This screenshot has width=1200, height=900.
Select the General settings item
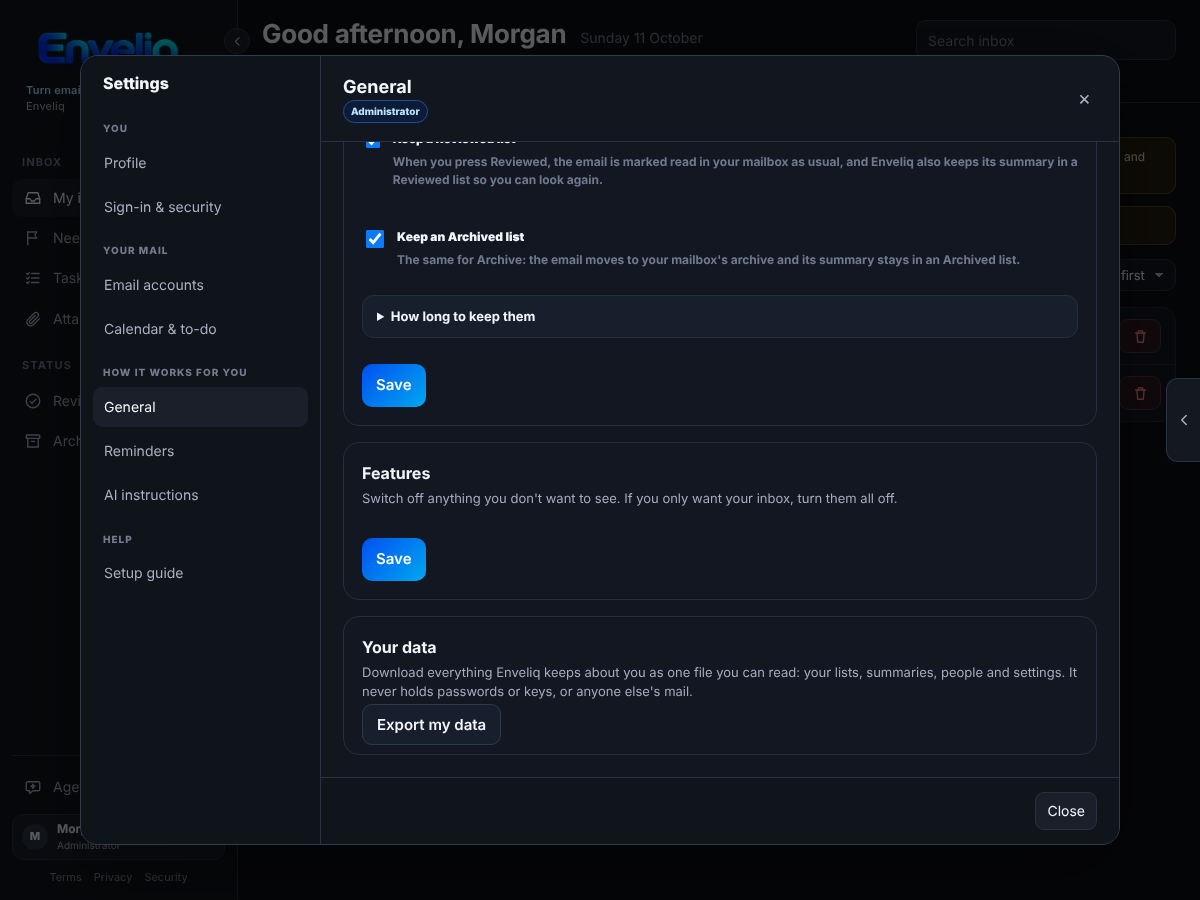coord(200,407)
